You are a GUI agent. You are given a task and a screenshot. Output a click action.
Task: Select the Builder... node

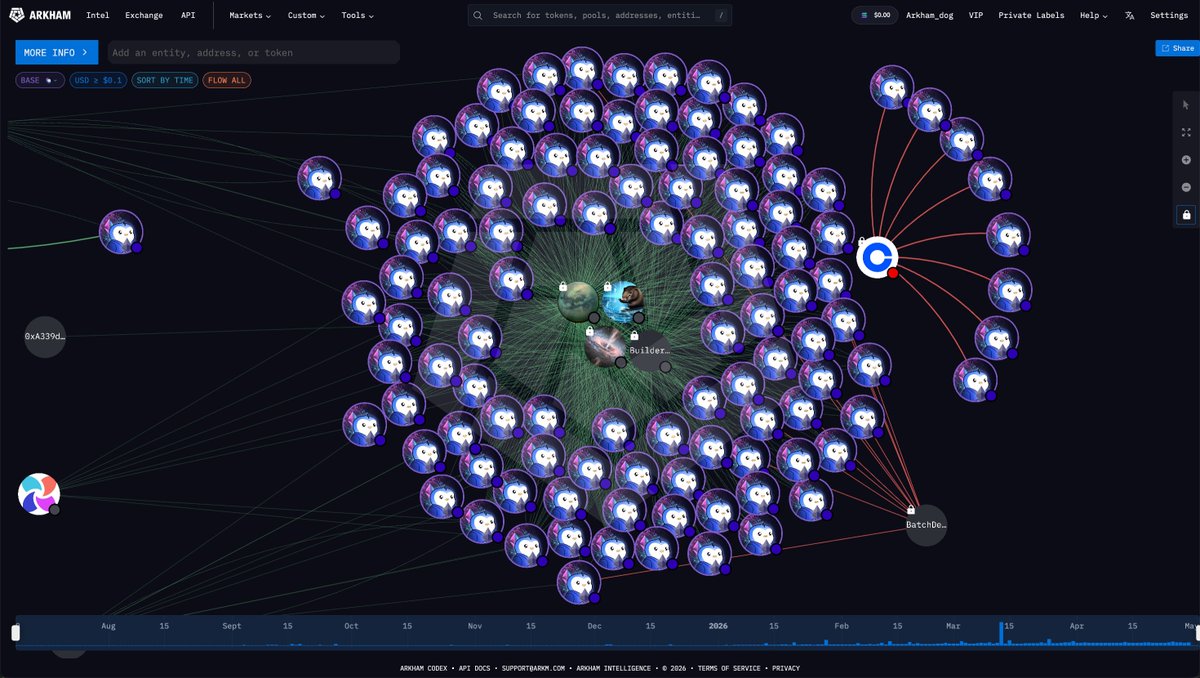tap(650, 351)
